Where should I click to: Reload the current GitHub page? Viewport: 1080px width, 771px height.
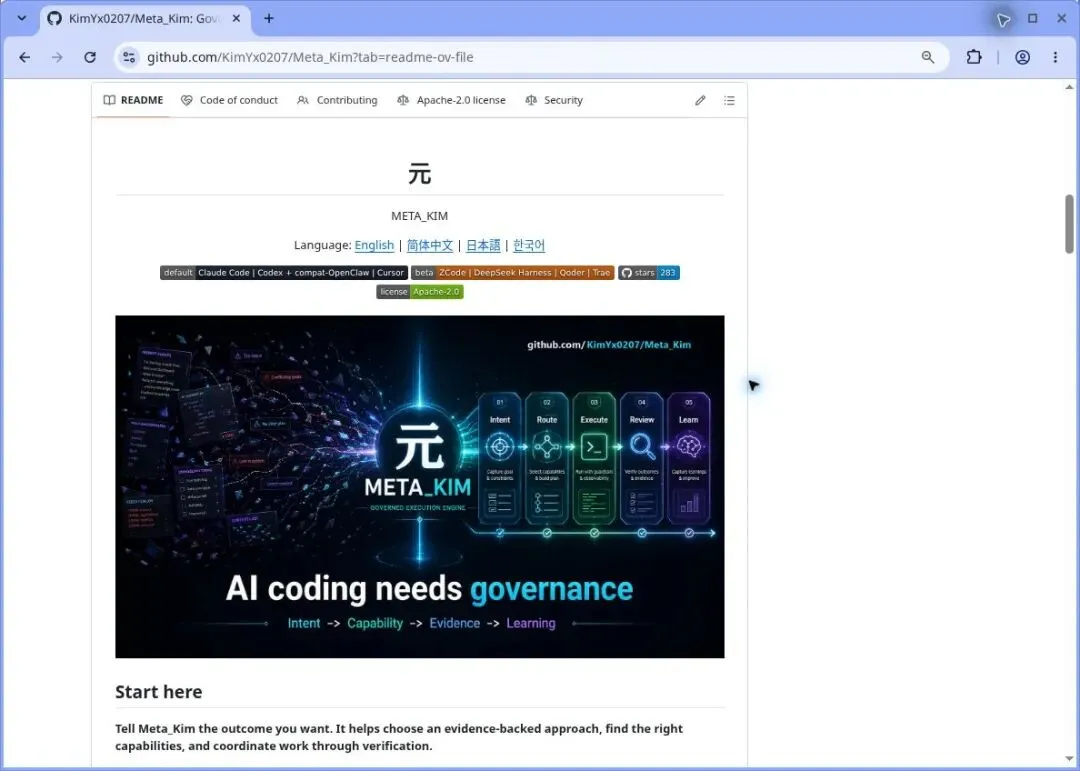point(90,57)
